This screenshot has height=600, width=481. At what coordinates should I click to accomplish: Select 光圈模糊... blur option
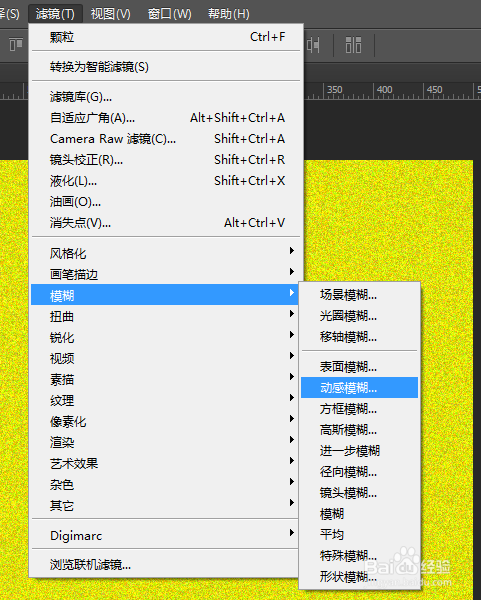[x=359, y=316]
